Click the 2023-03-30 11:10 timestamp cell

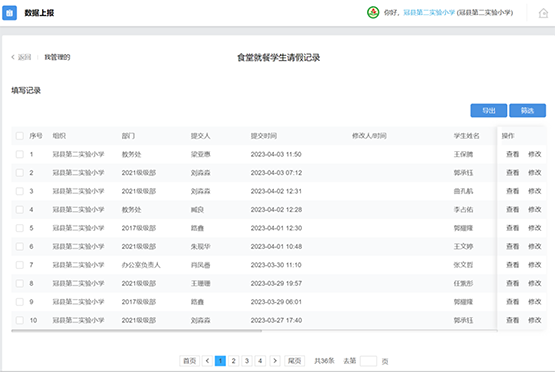[x=276, y=265]
